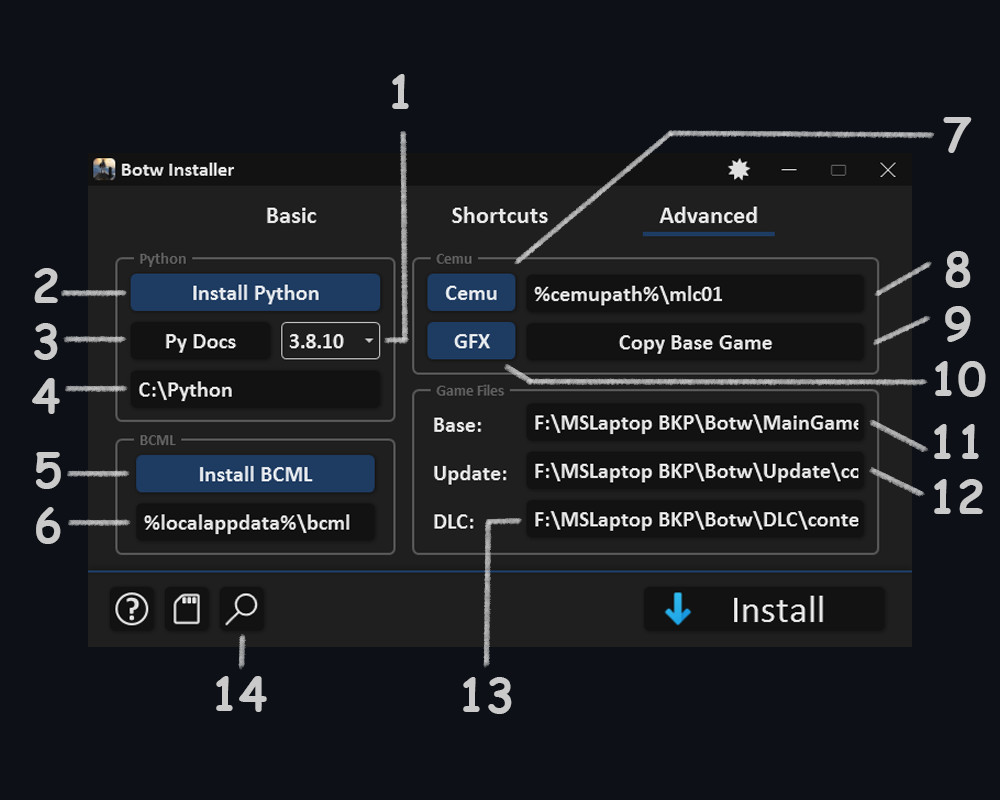Click the changelog card icon at bottom left

click(x=186, y=609)
